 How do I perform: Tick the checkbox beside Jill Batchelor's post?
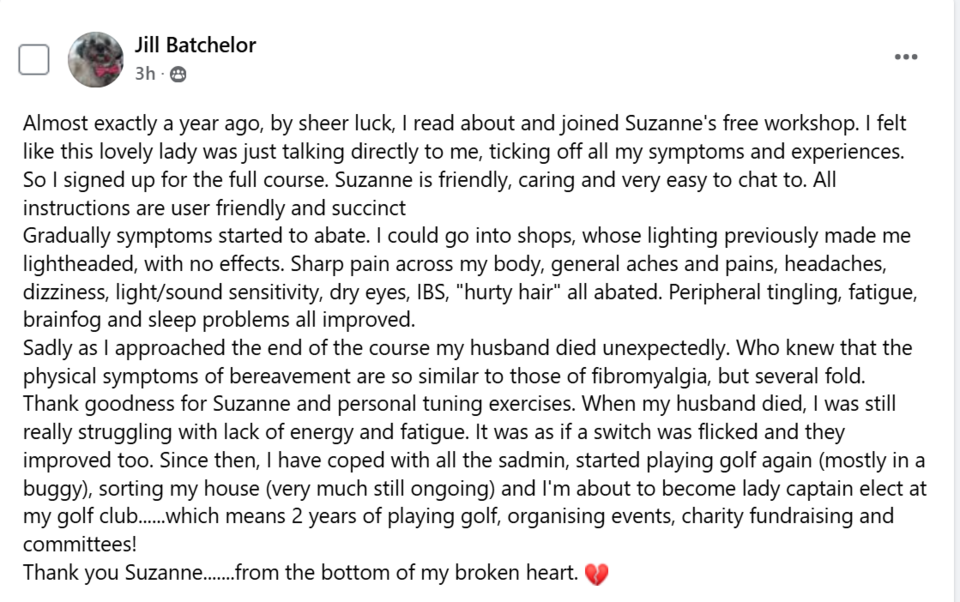(34, 60)
